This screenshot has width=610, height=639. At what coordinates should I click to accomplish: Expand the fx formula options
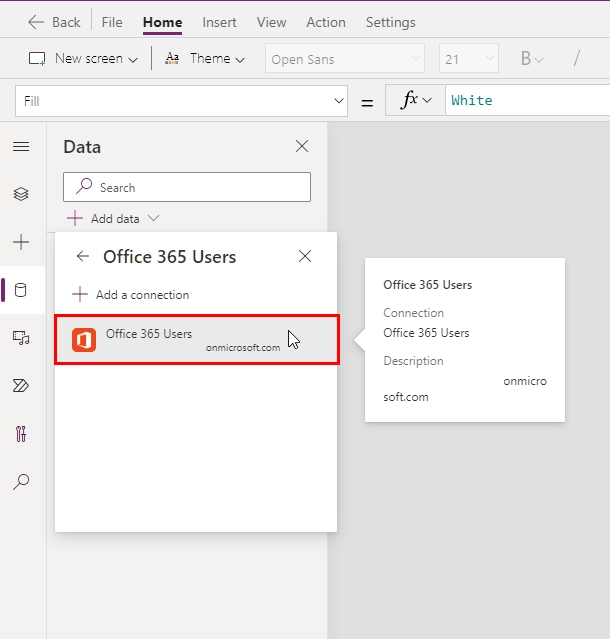coord(415,100)
